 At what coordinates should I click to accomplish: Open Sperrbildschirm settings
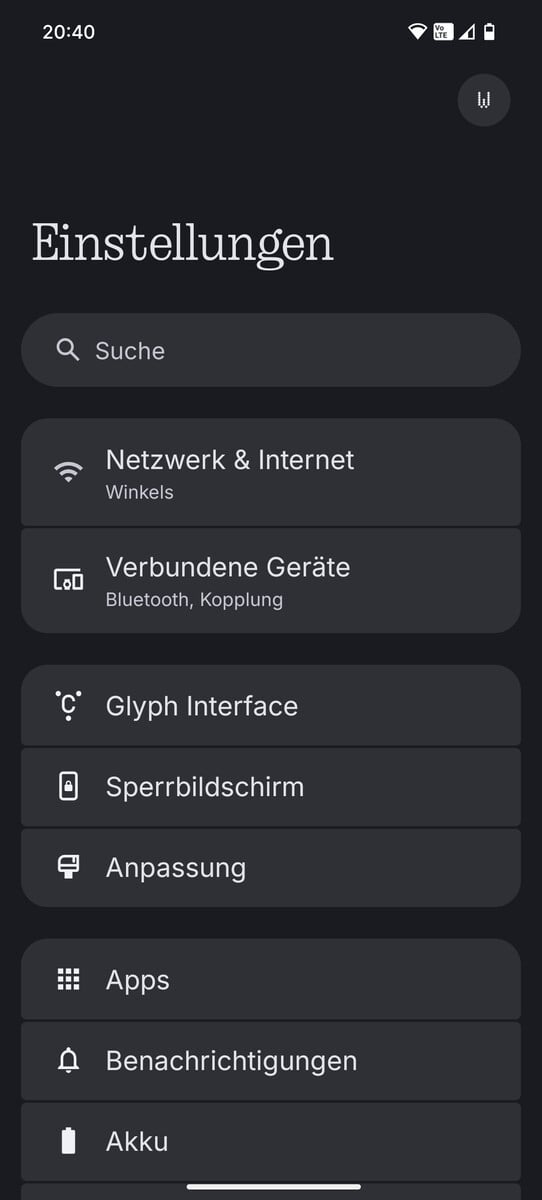271,787
